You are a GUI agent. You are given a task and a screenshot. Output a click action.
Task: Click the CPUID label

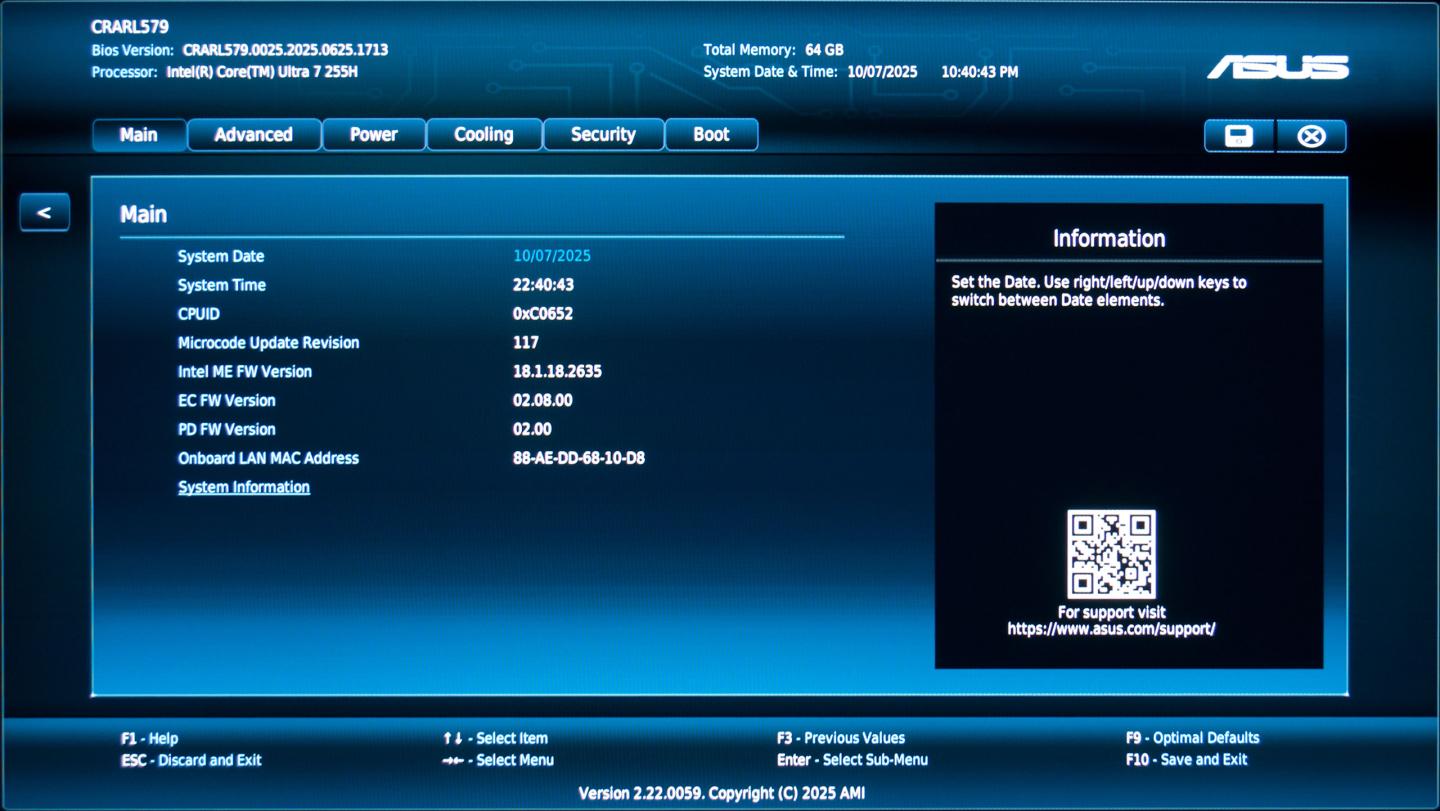pyautogui.click(x=199, y=314)
